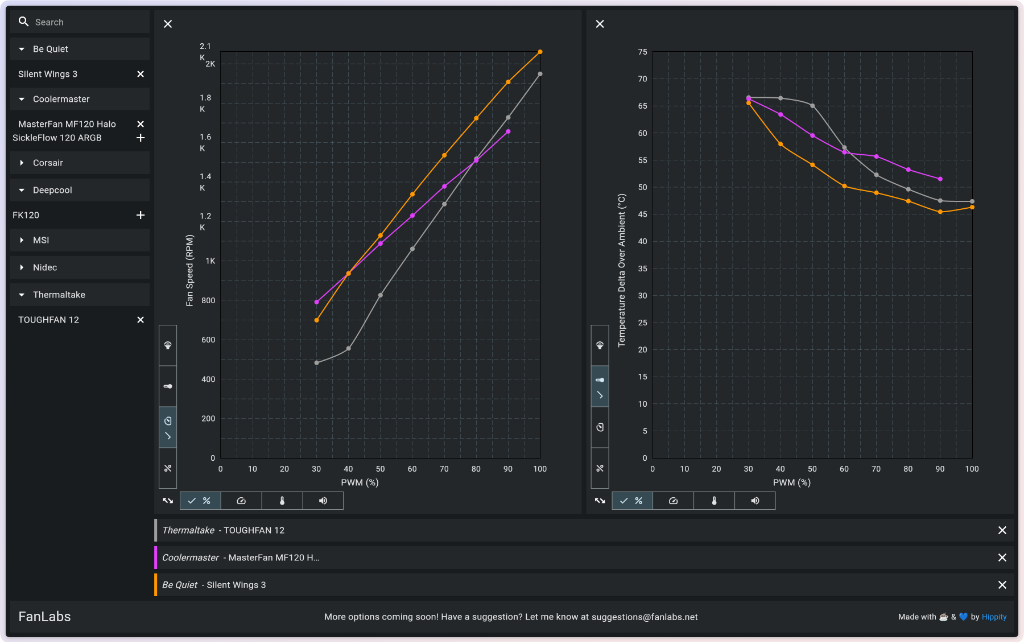Toggle selected RPM gauge y-axis in fan speed chart
Screen dimensions: 1024x642
(x=168, y=427)
